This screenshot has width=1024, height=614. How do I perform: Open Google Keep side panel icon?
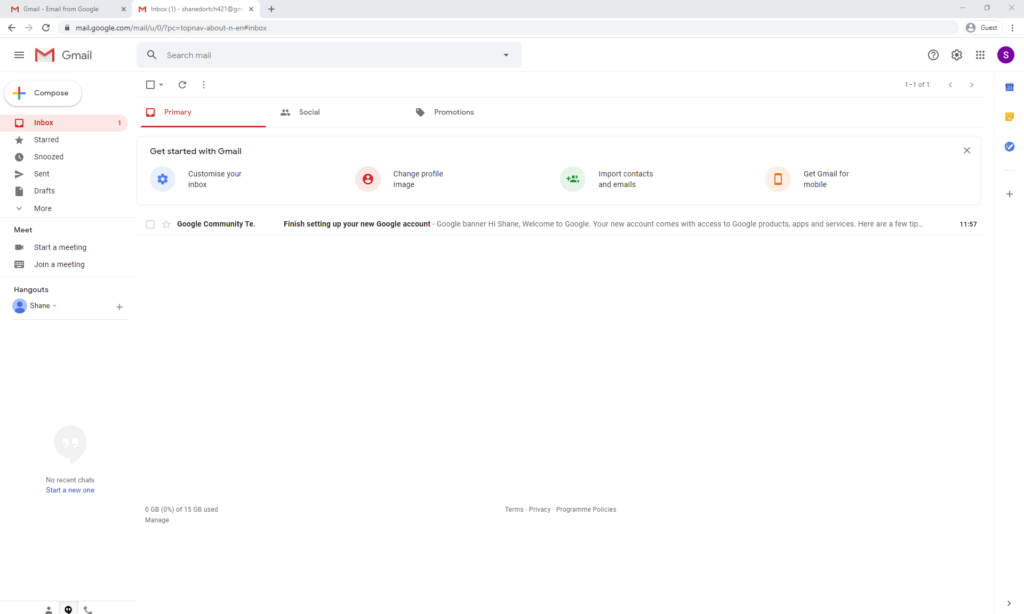(x=1009, y=116)
